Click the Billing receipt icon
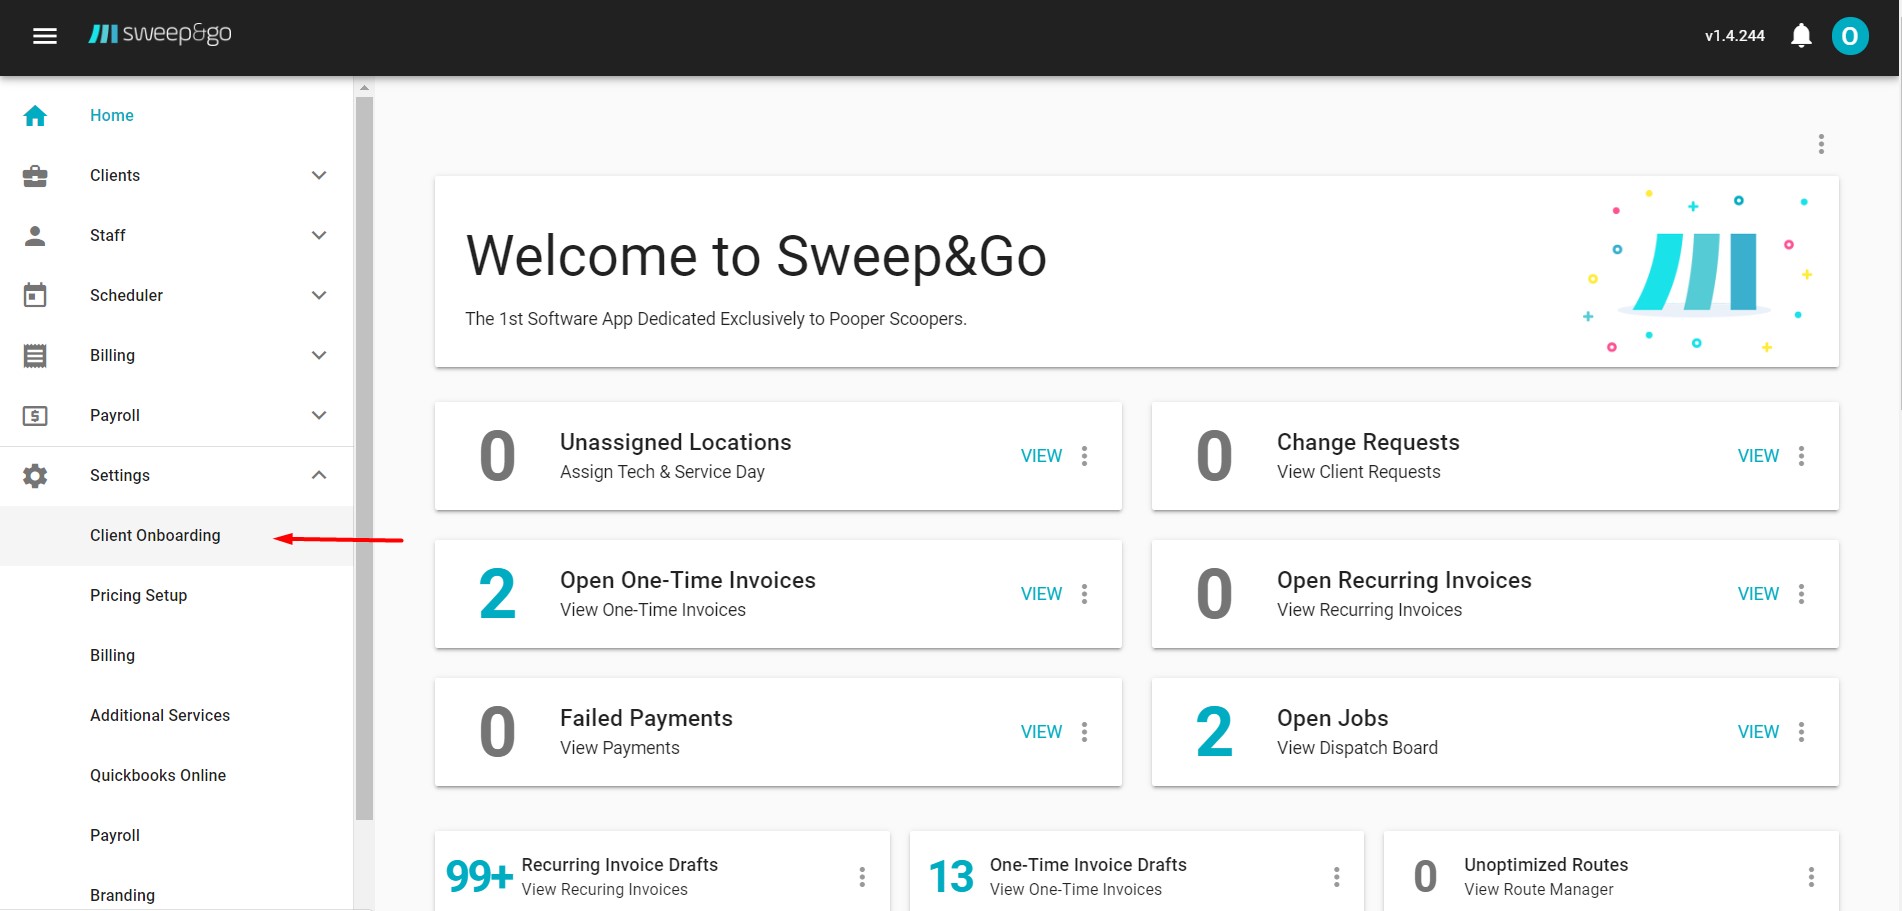The width and height of the screenshot is (1902, 911). [x=35, y=356]
